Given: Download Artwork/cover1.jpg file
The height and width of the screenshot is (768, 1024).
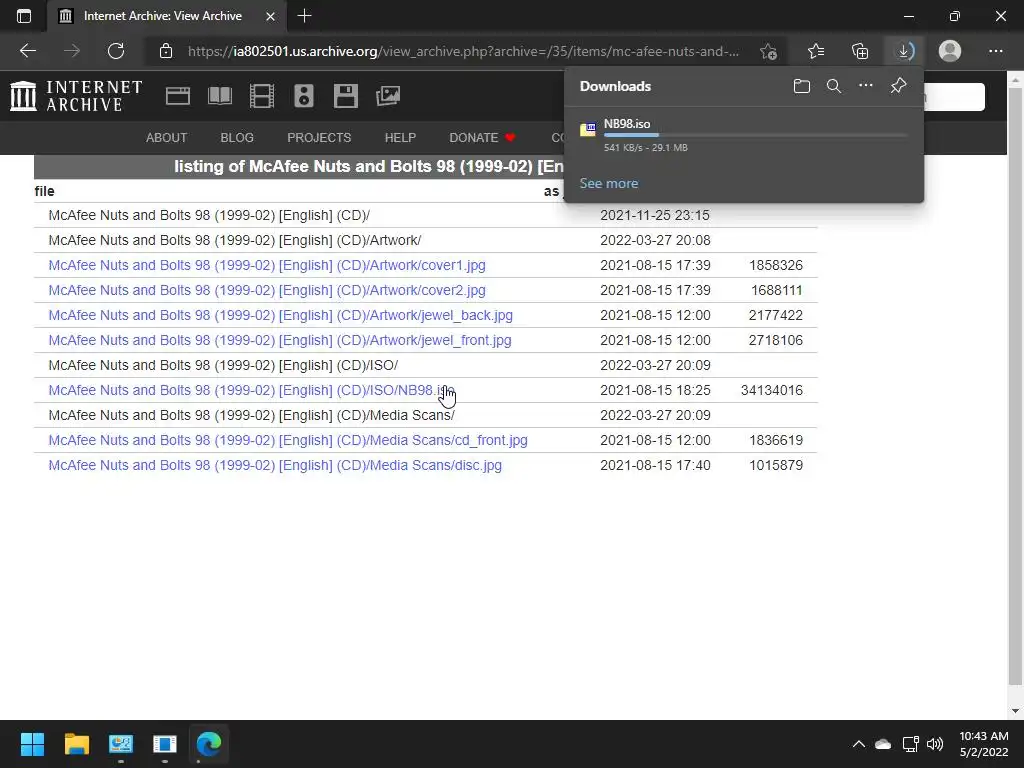Looking at the screenshot, I should point(267,265).
